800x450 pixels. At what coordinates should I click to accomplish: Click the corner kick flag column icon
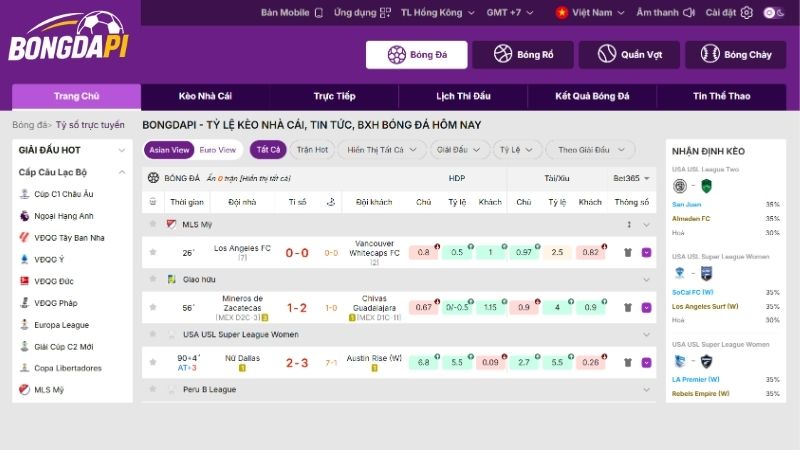331,203
